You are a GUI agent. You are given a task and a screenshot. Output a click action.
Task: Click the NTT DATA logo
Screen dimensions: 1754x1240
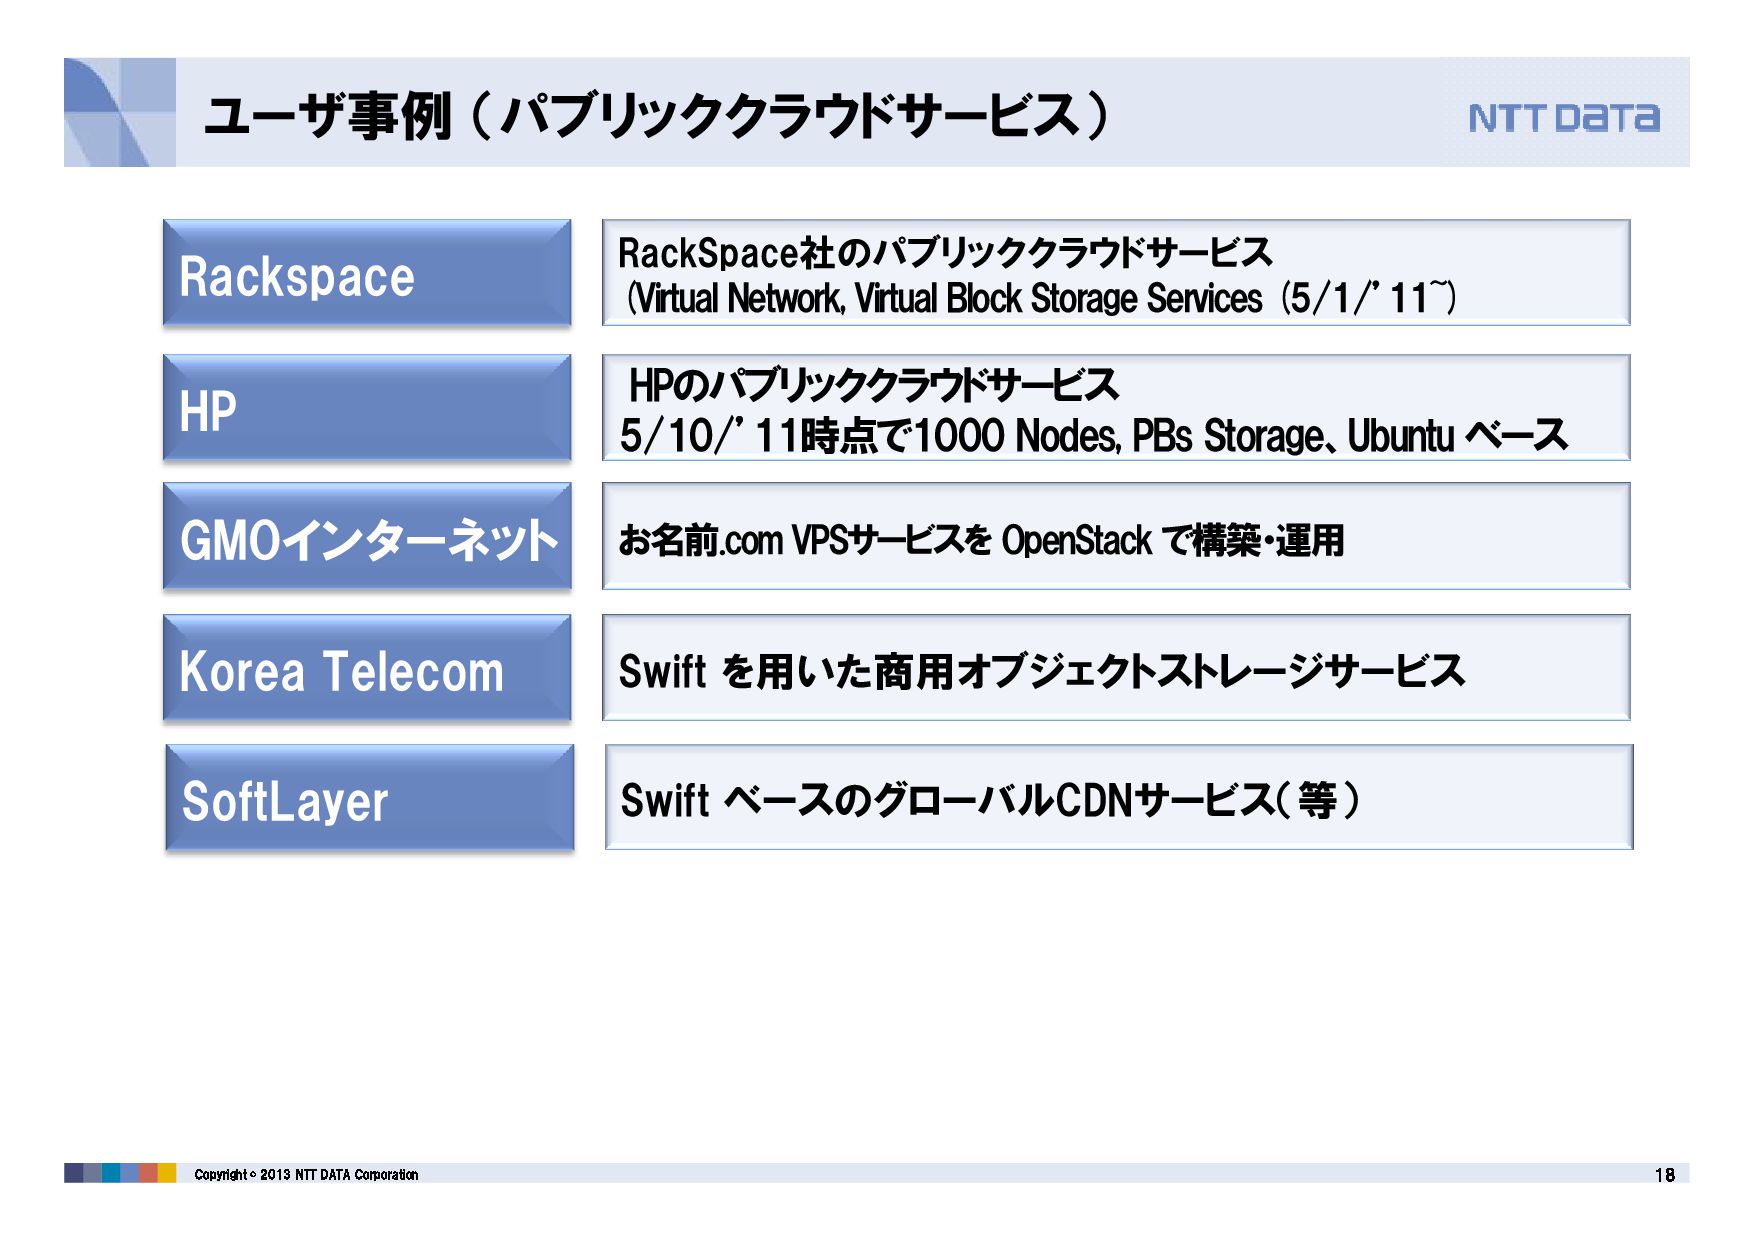pos(1563,118)
